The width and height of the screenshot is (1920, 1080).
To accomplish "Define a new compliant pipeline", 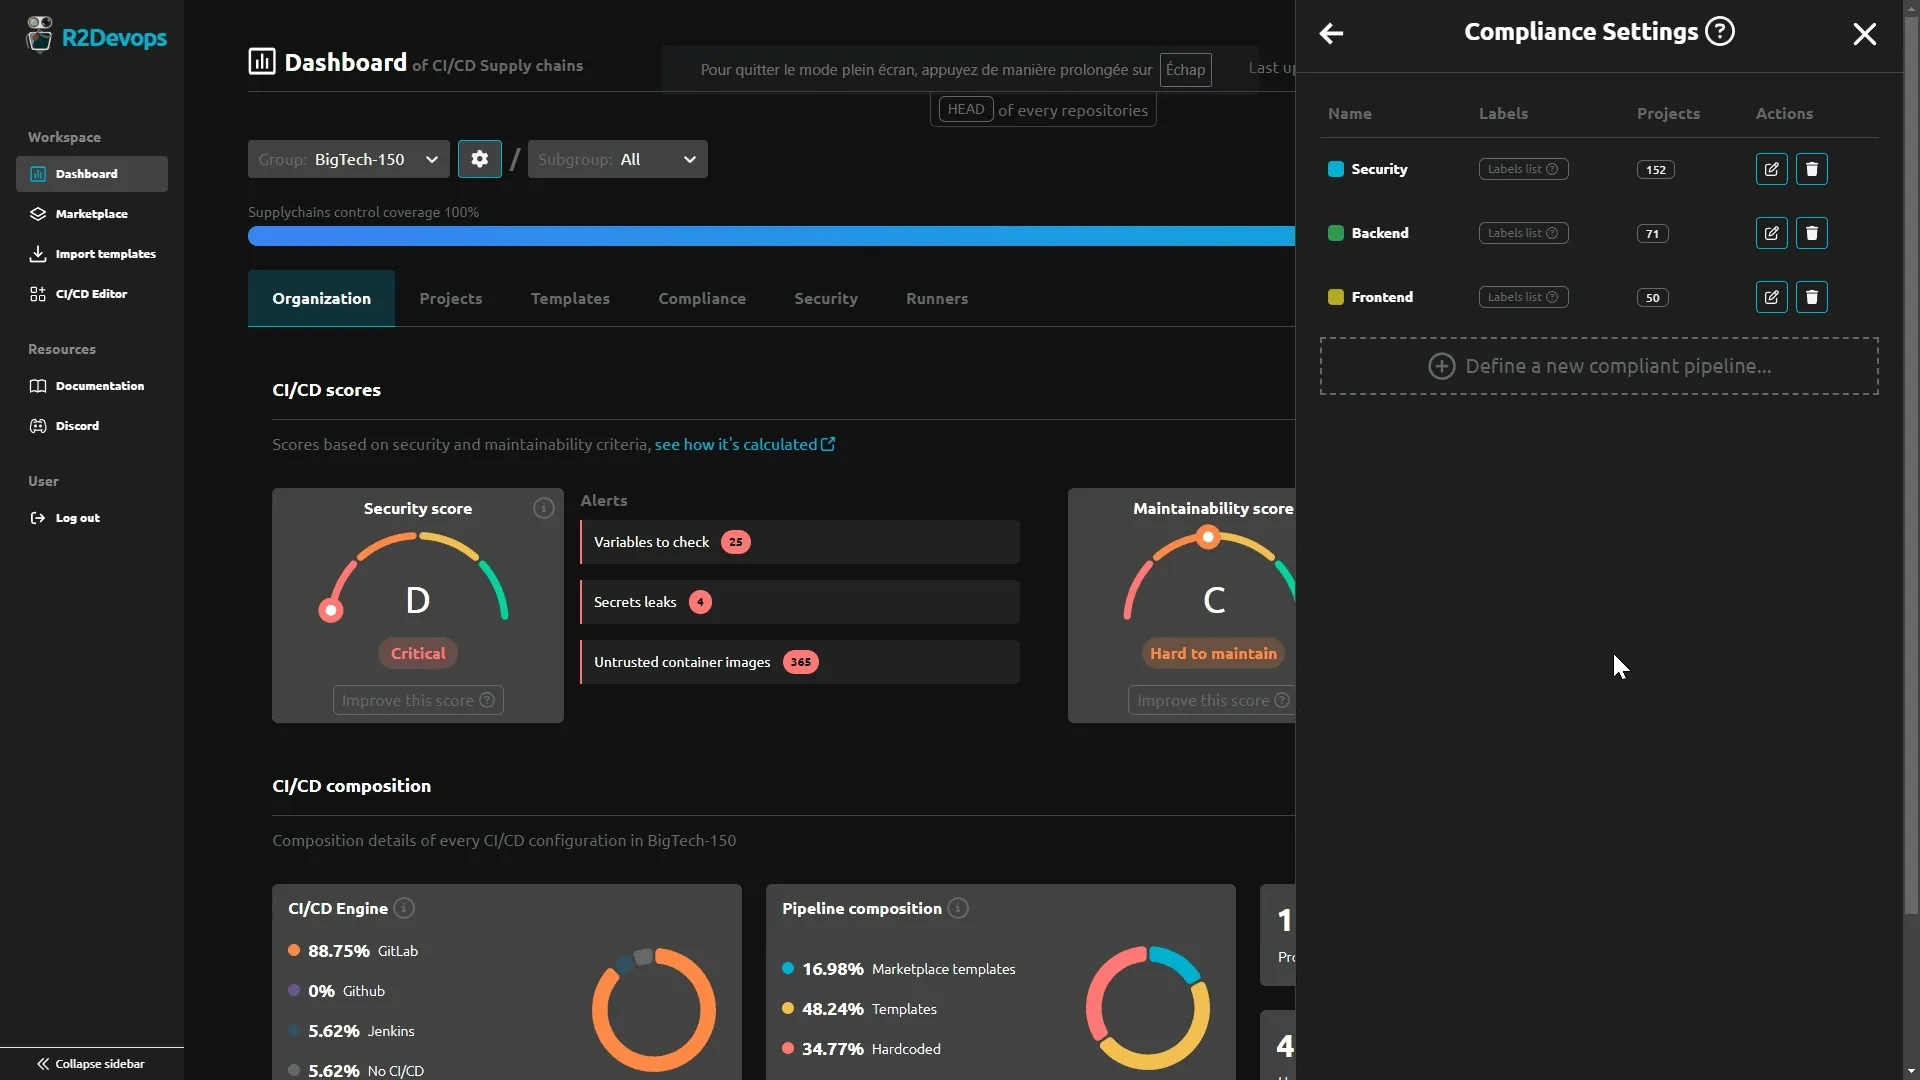I will tap(1599, 366).
